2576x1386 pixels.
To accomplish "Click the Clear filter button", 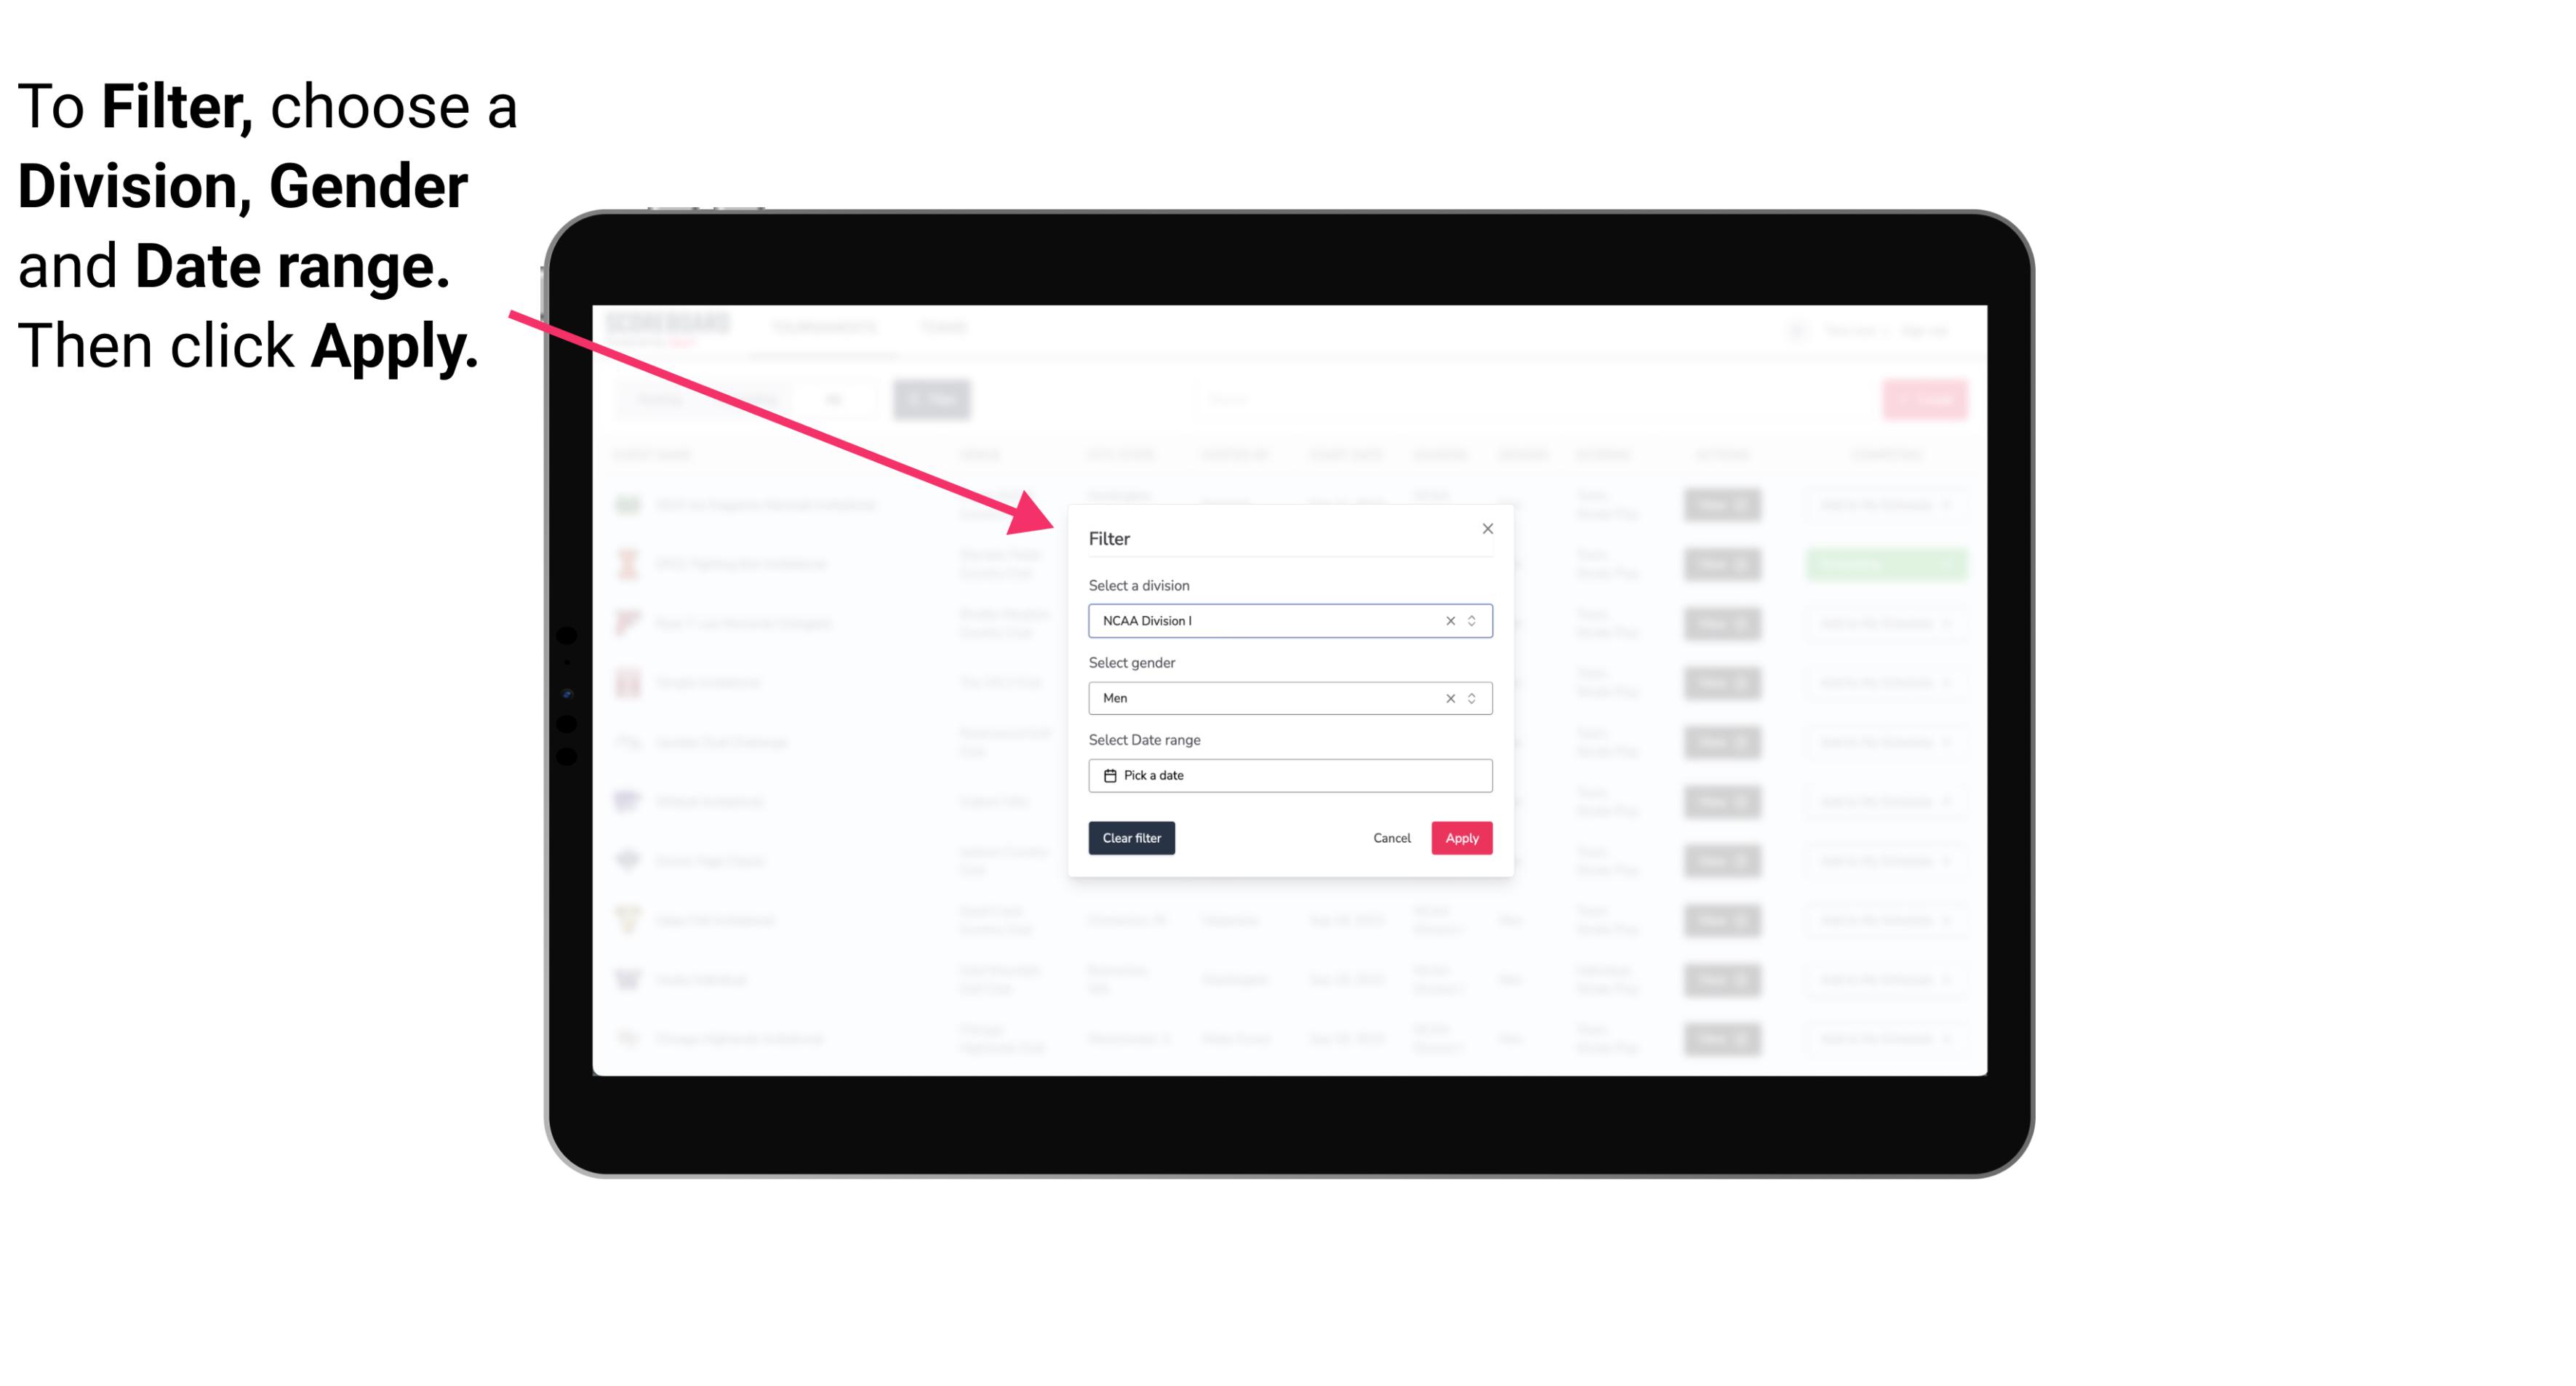I will point(1132,838).
